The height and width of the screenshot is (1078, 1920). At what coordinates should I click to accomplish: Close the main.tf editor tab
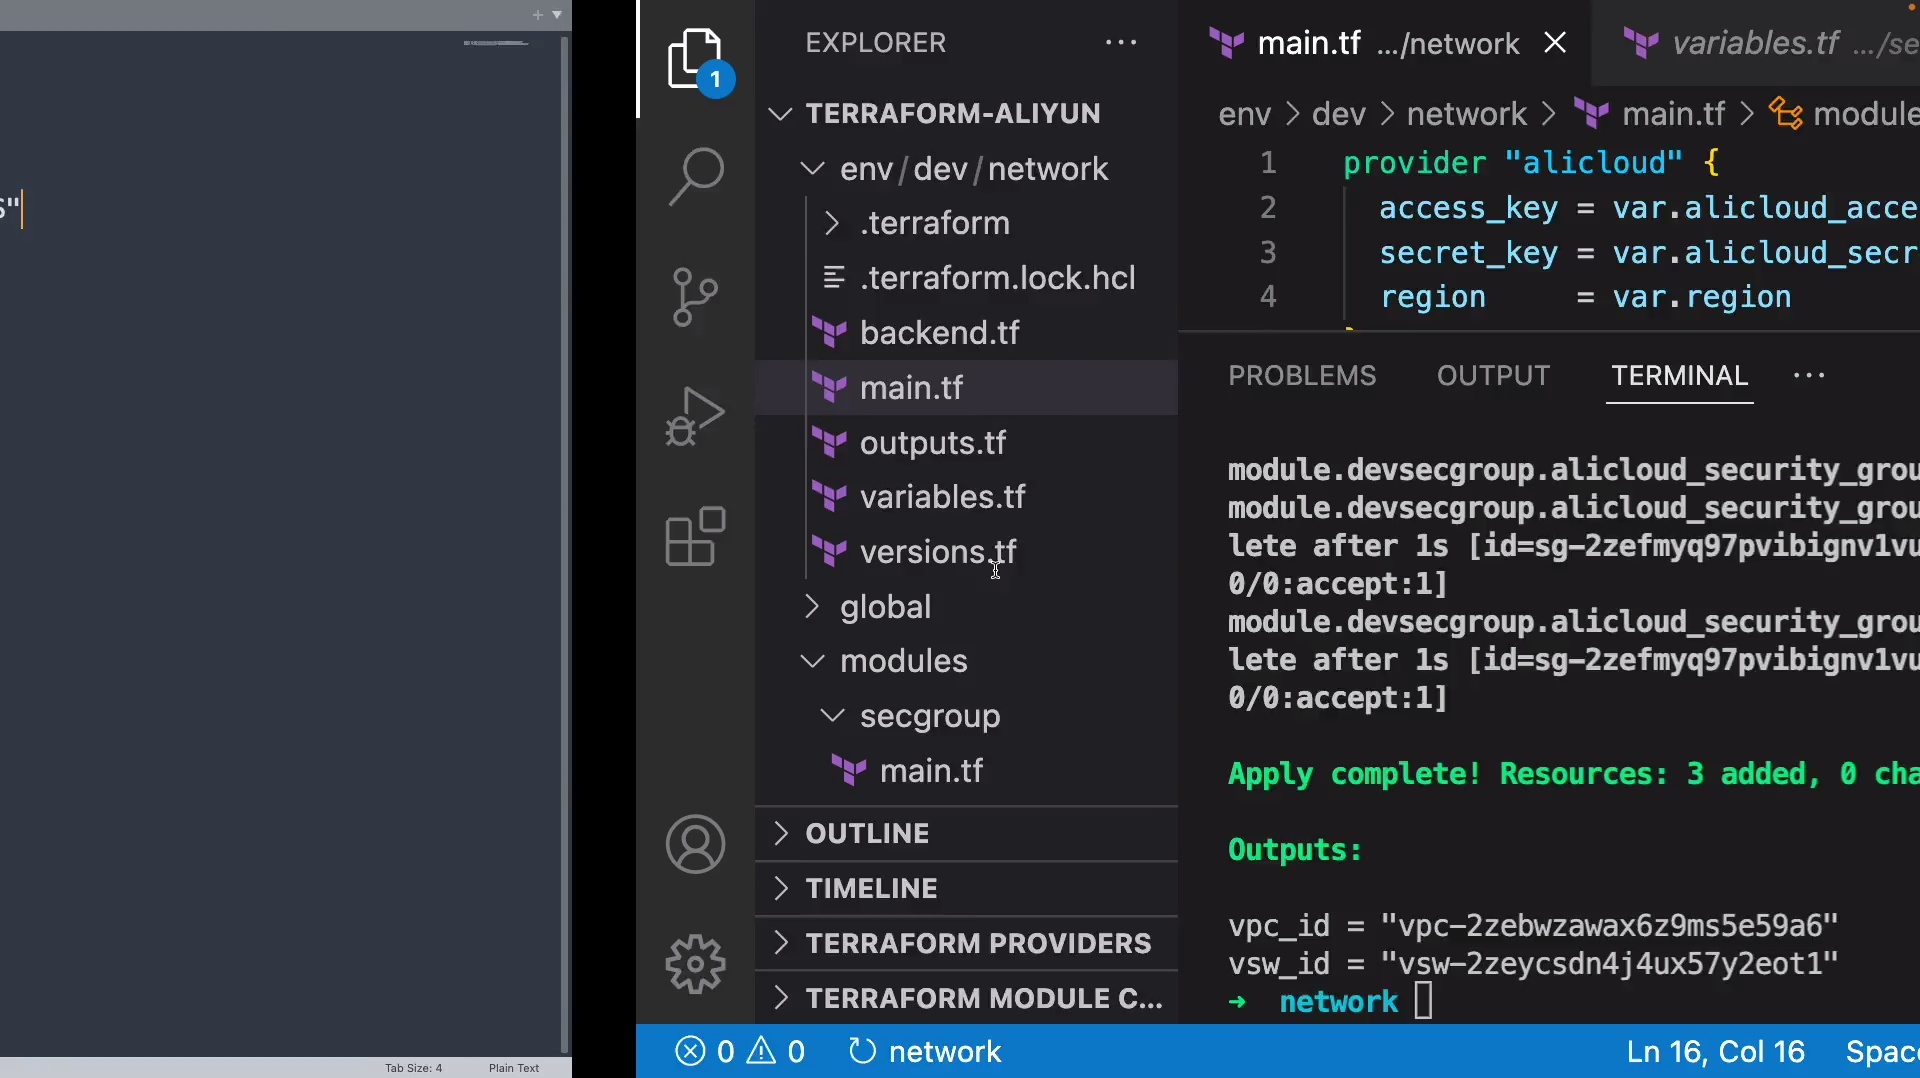[1555, 43]
